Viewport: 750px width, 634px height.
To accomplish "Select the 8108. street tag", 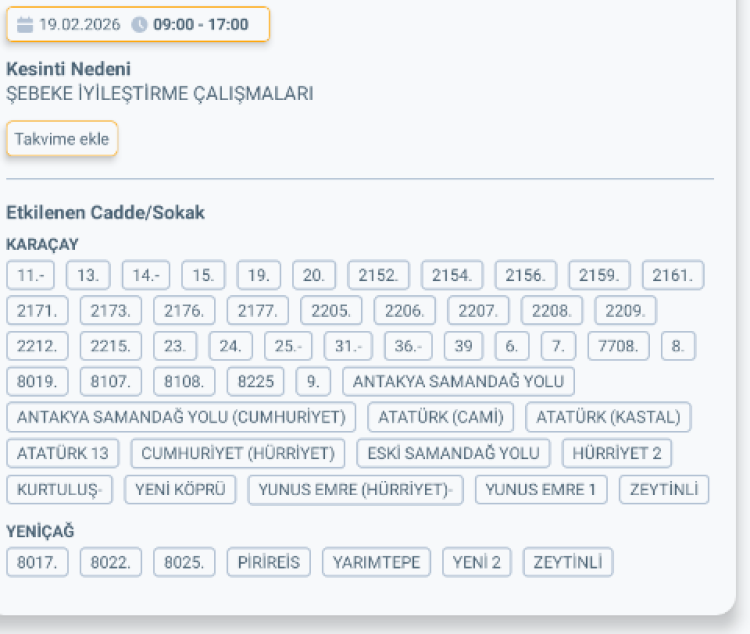I will [184, 381].
